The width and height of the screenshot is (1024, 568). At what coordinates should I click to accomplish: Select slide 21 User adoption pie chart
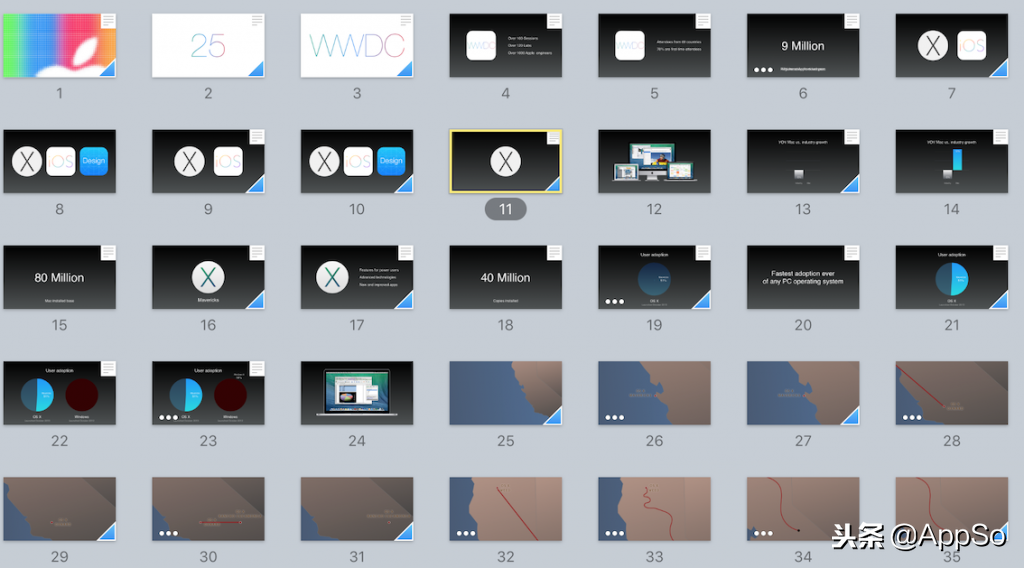(x=952, y=277)
